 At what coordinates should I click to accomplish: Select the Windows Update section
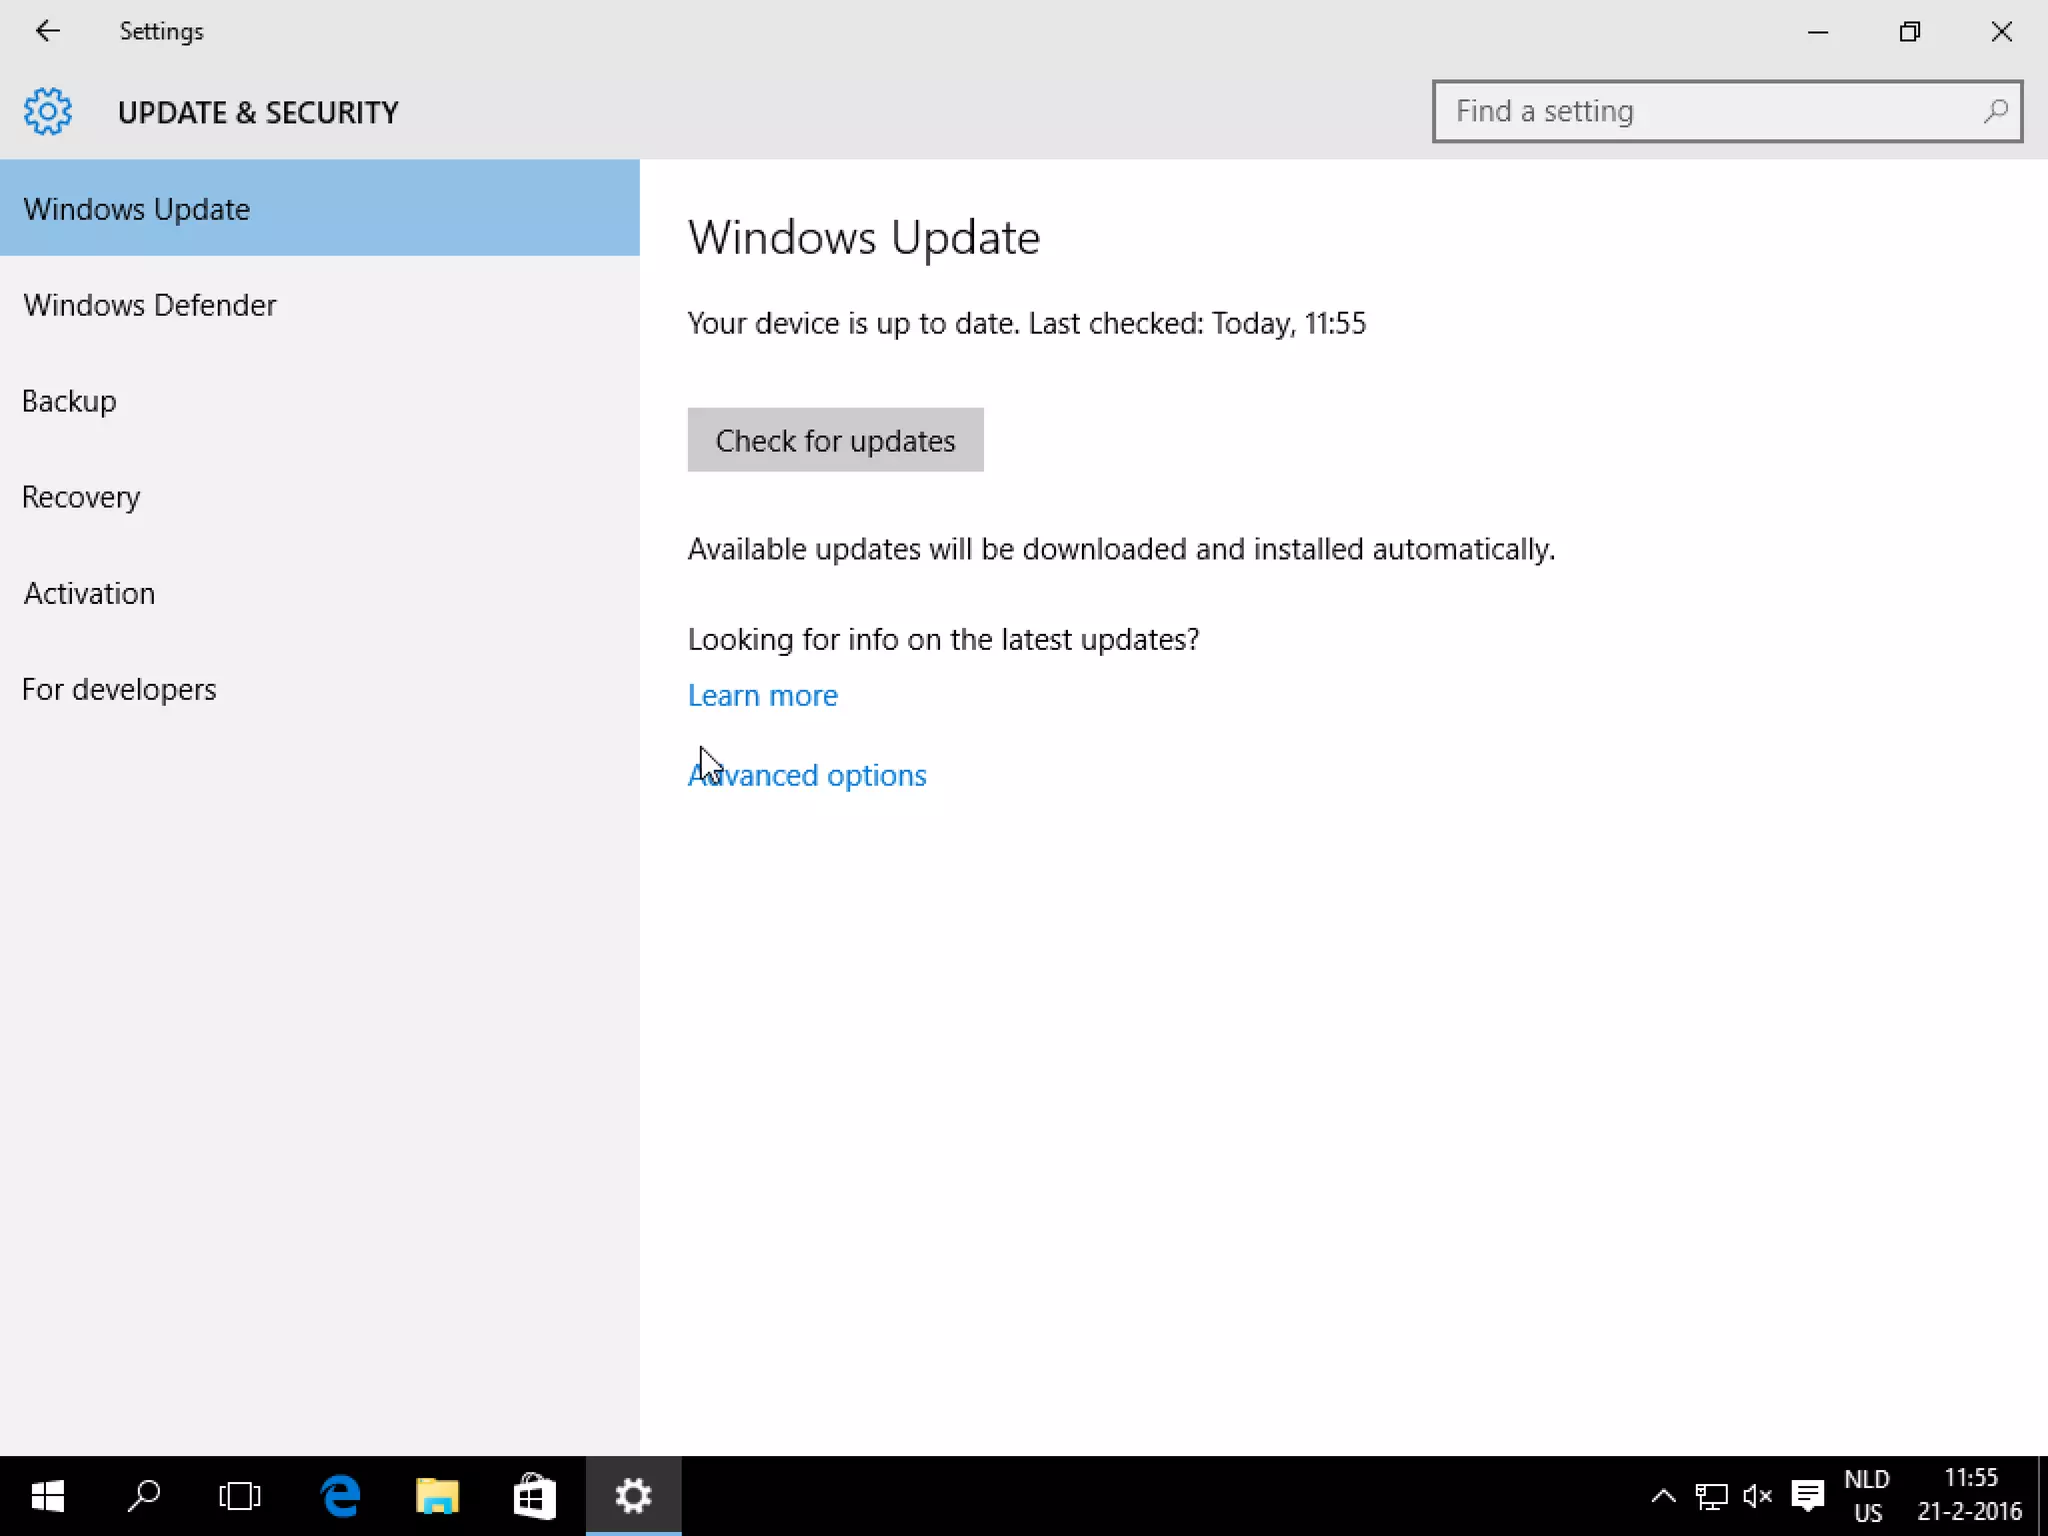(320, 208)
